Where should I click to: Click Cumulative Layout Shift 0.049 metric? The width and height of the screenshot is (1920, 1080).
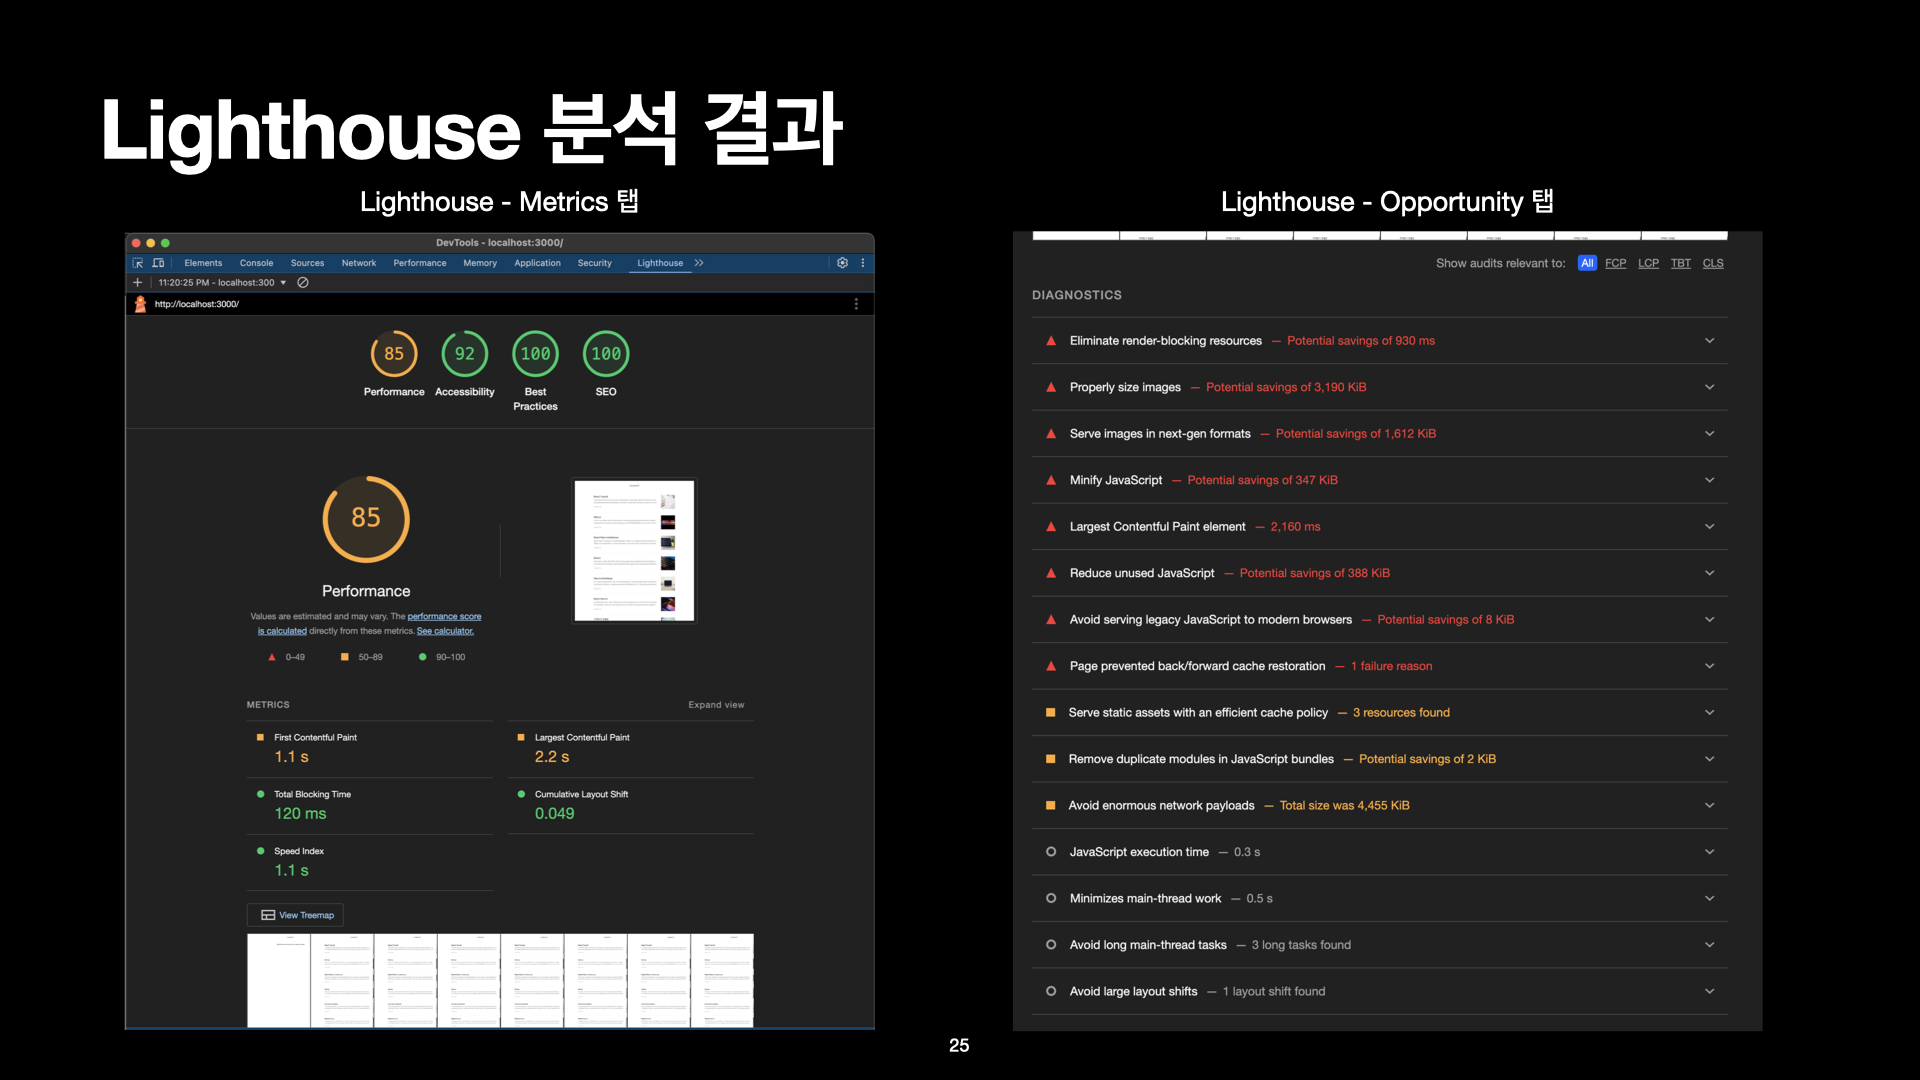[x=631, y=805]
